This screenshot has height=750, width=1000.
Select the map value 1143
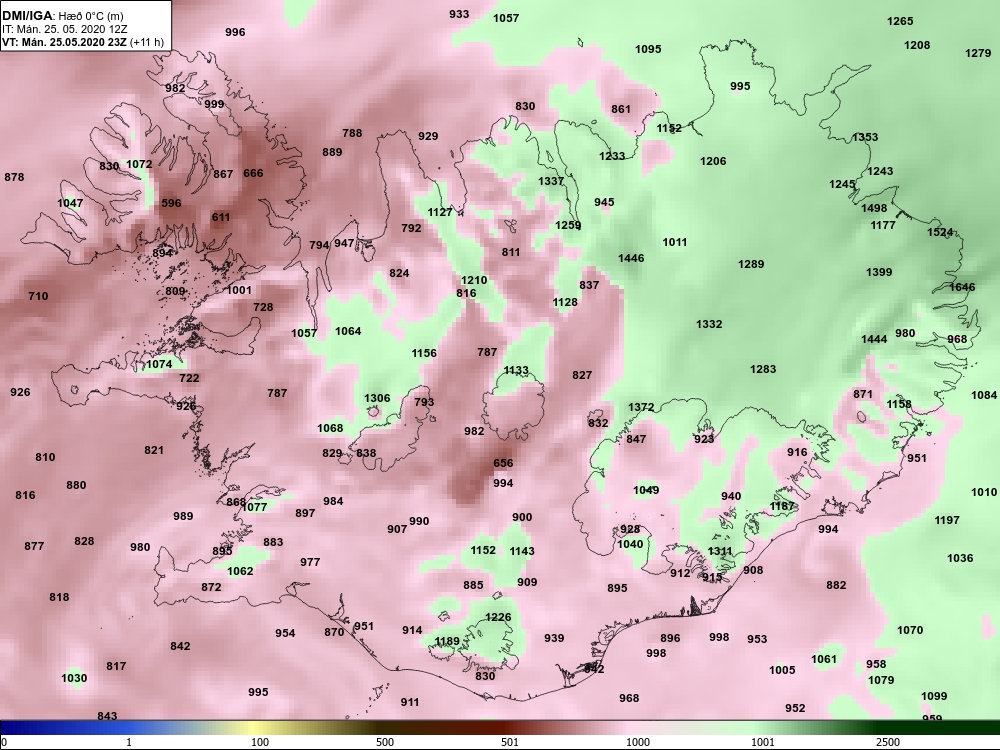[x=522, y=550]
